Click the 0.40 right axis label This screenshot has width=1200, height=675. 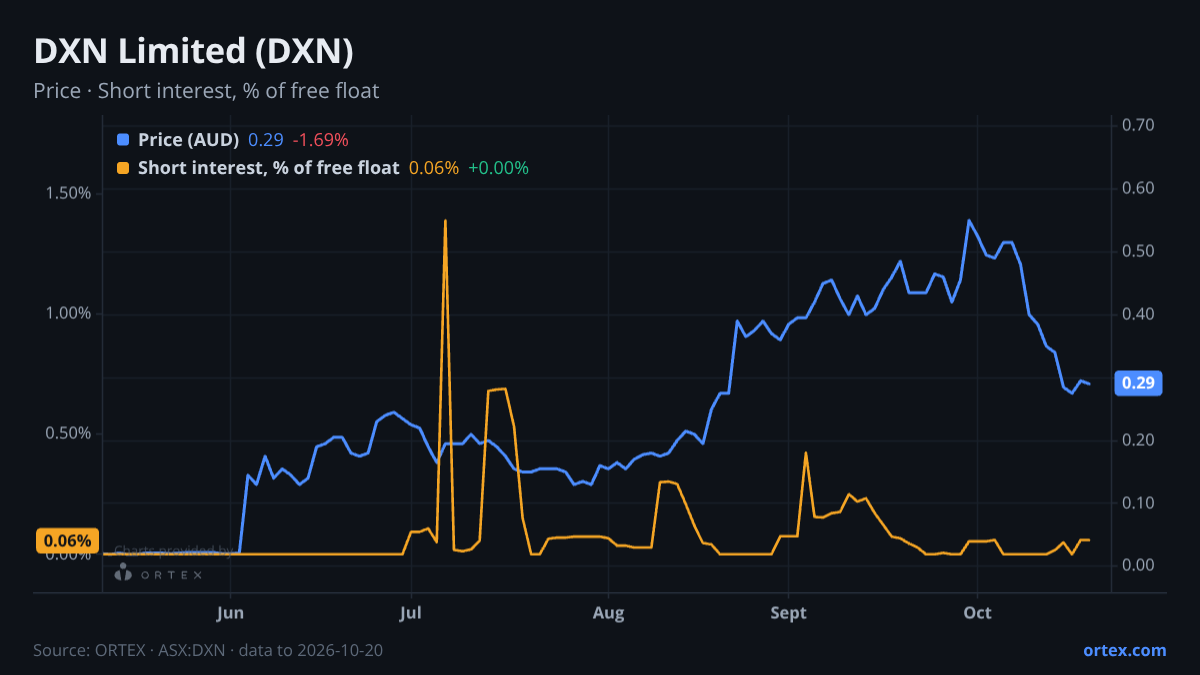pos(1139,314)
